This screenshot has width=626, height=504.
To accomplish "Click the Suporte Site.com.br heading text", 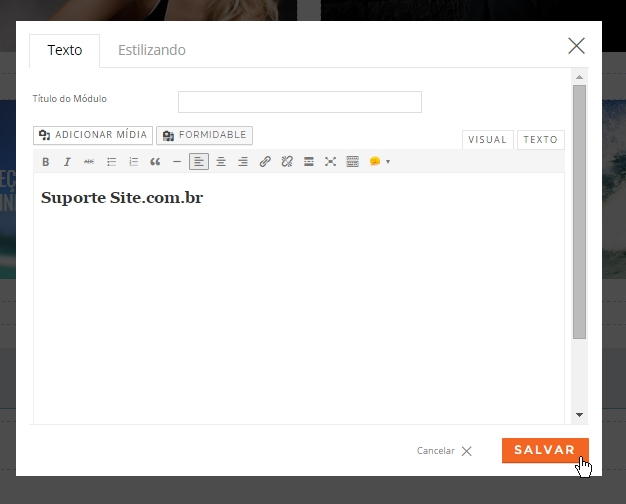I will pyautogui.click(x=122, y=198).
